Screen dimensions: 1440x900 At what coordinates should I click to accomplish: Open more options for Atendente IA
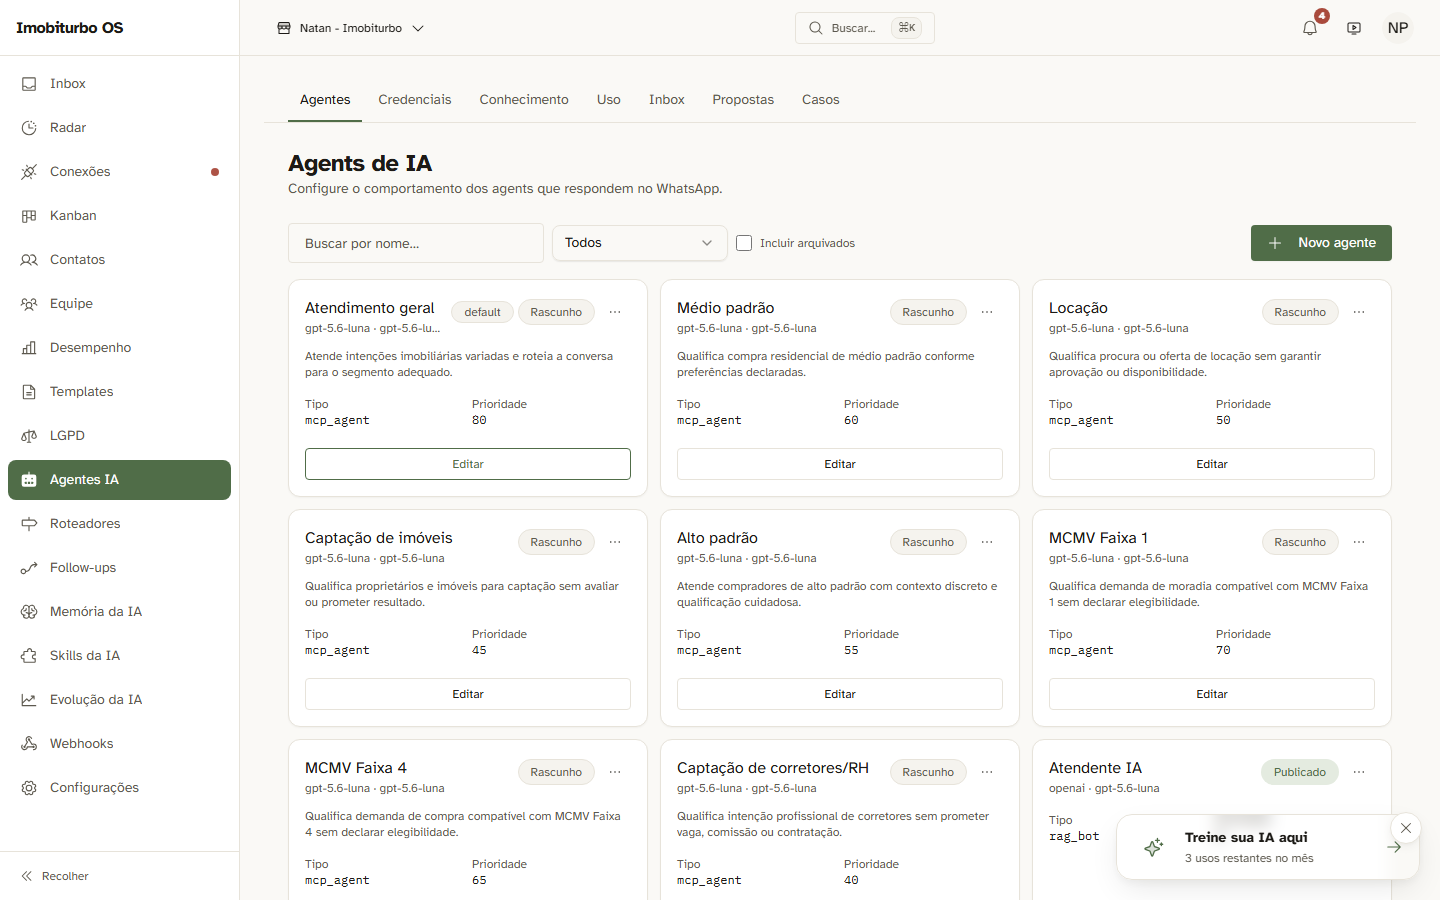[x=1359, y=772]
